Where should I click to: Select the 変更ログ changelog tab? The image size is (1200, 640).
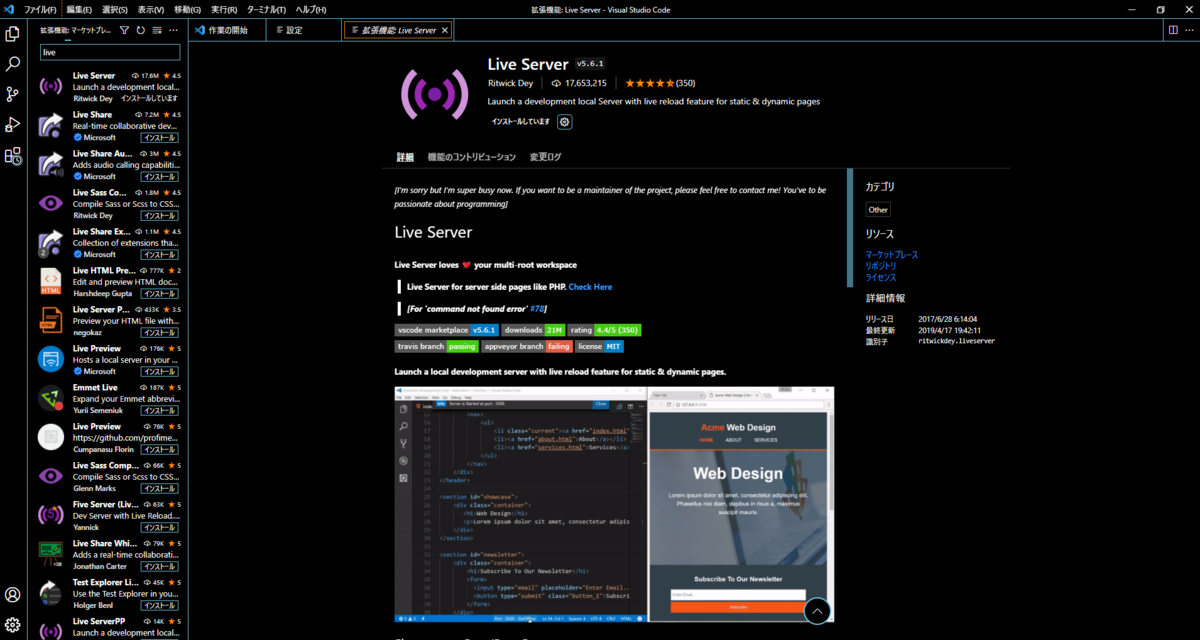pyautogui.click(x=546, y=157)
